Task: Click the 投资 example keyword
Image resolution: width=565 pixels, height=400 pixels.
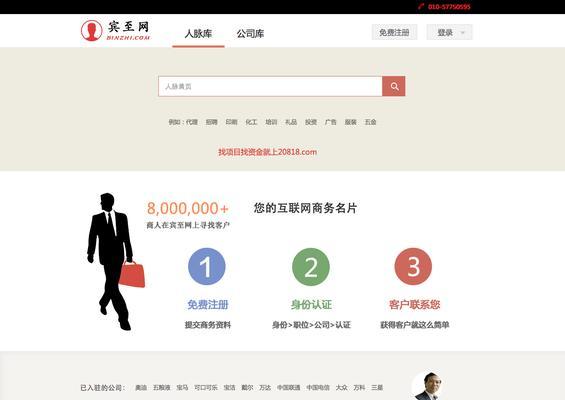Action: [311, 122]
